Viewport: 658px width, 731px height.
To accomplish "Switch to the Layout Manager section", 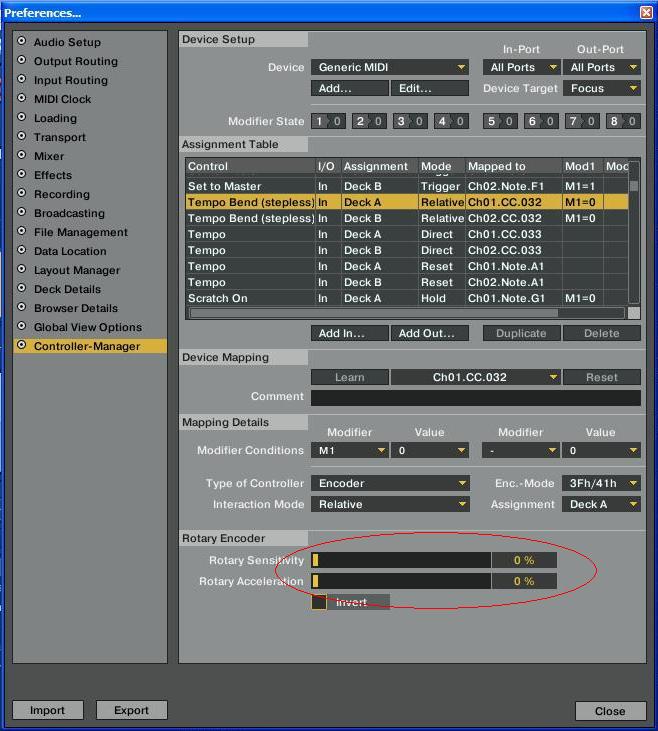I will pyautogui.click(x=77, y=270).
